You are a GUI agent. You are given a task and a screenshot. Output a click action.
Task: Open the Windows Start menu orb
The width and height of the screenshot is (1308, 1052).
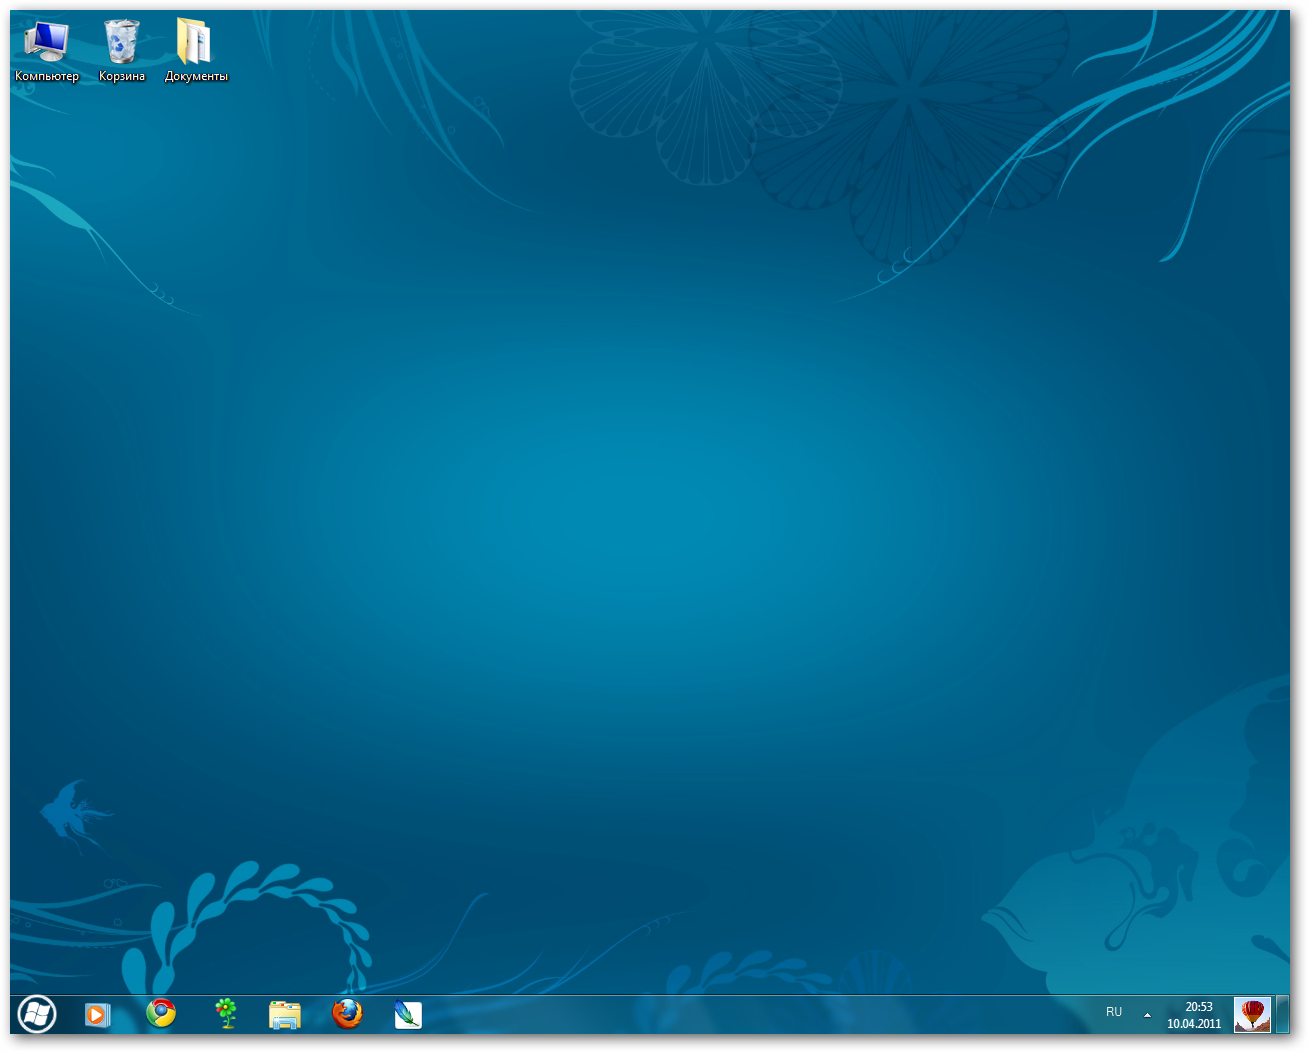click(x=37, y=1014)
